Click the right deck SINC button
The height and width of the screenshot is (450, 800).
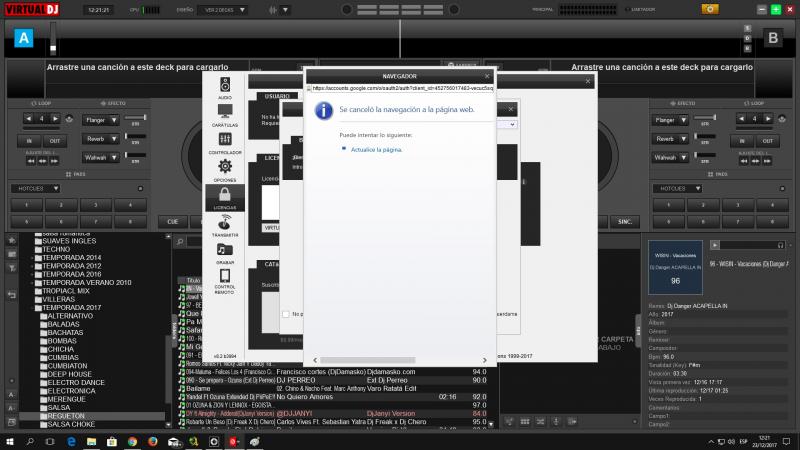point(625,221)
